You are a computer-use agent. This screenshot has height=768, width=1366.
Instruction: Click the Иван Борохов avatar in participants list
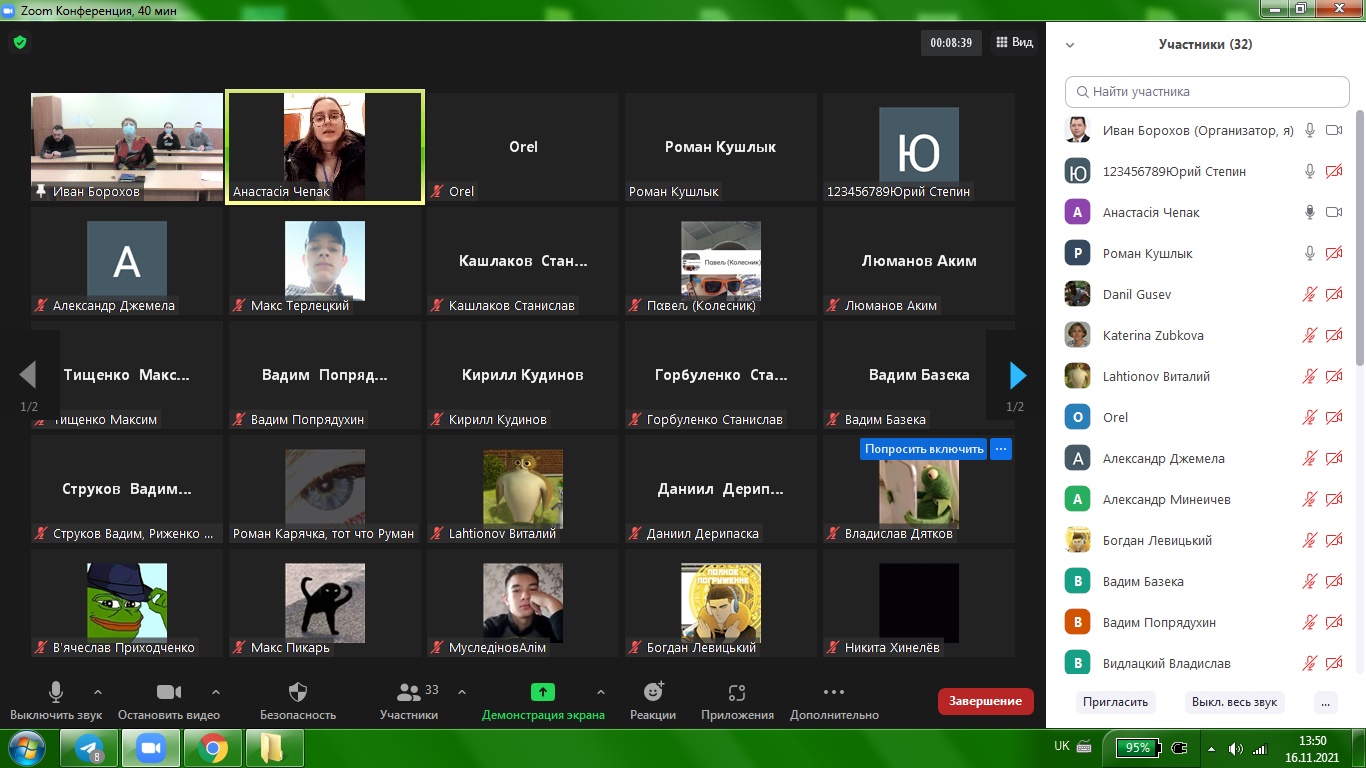[x=1077, y=130]
